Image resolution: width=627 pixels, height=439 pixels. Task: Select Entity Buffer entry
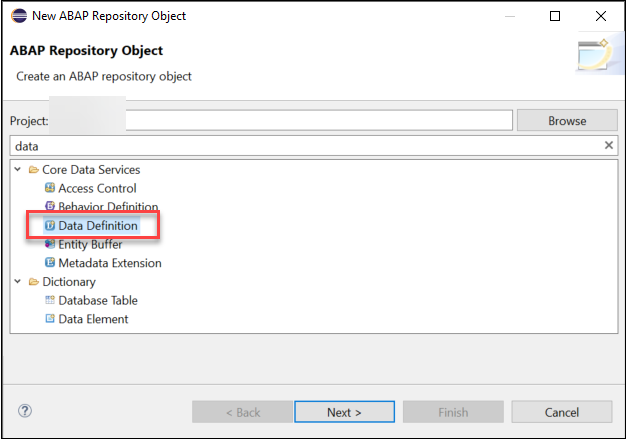90,244
